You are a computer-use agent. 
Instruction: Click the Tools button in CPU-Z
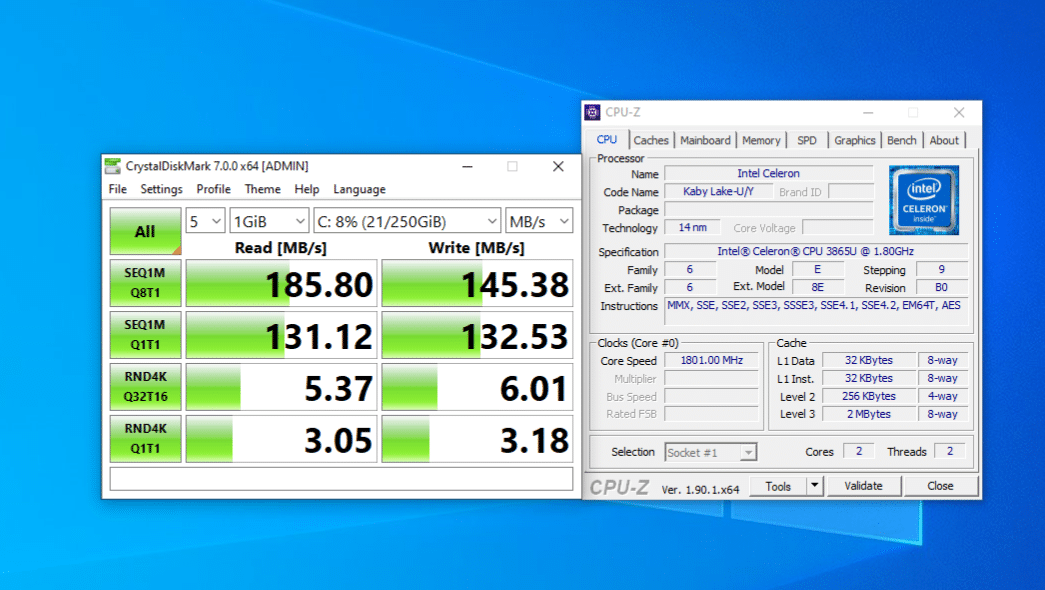[778, 486]
